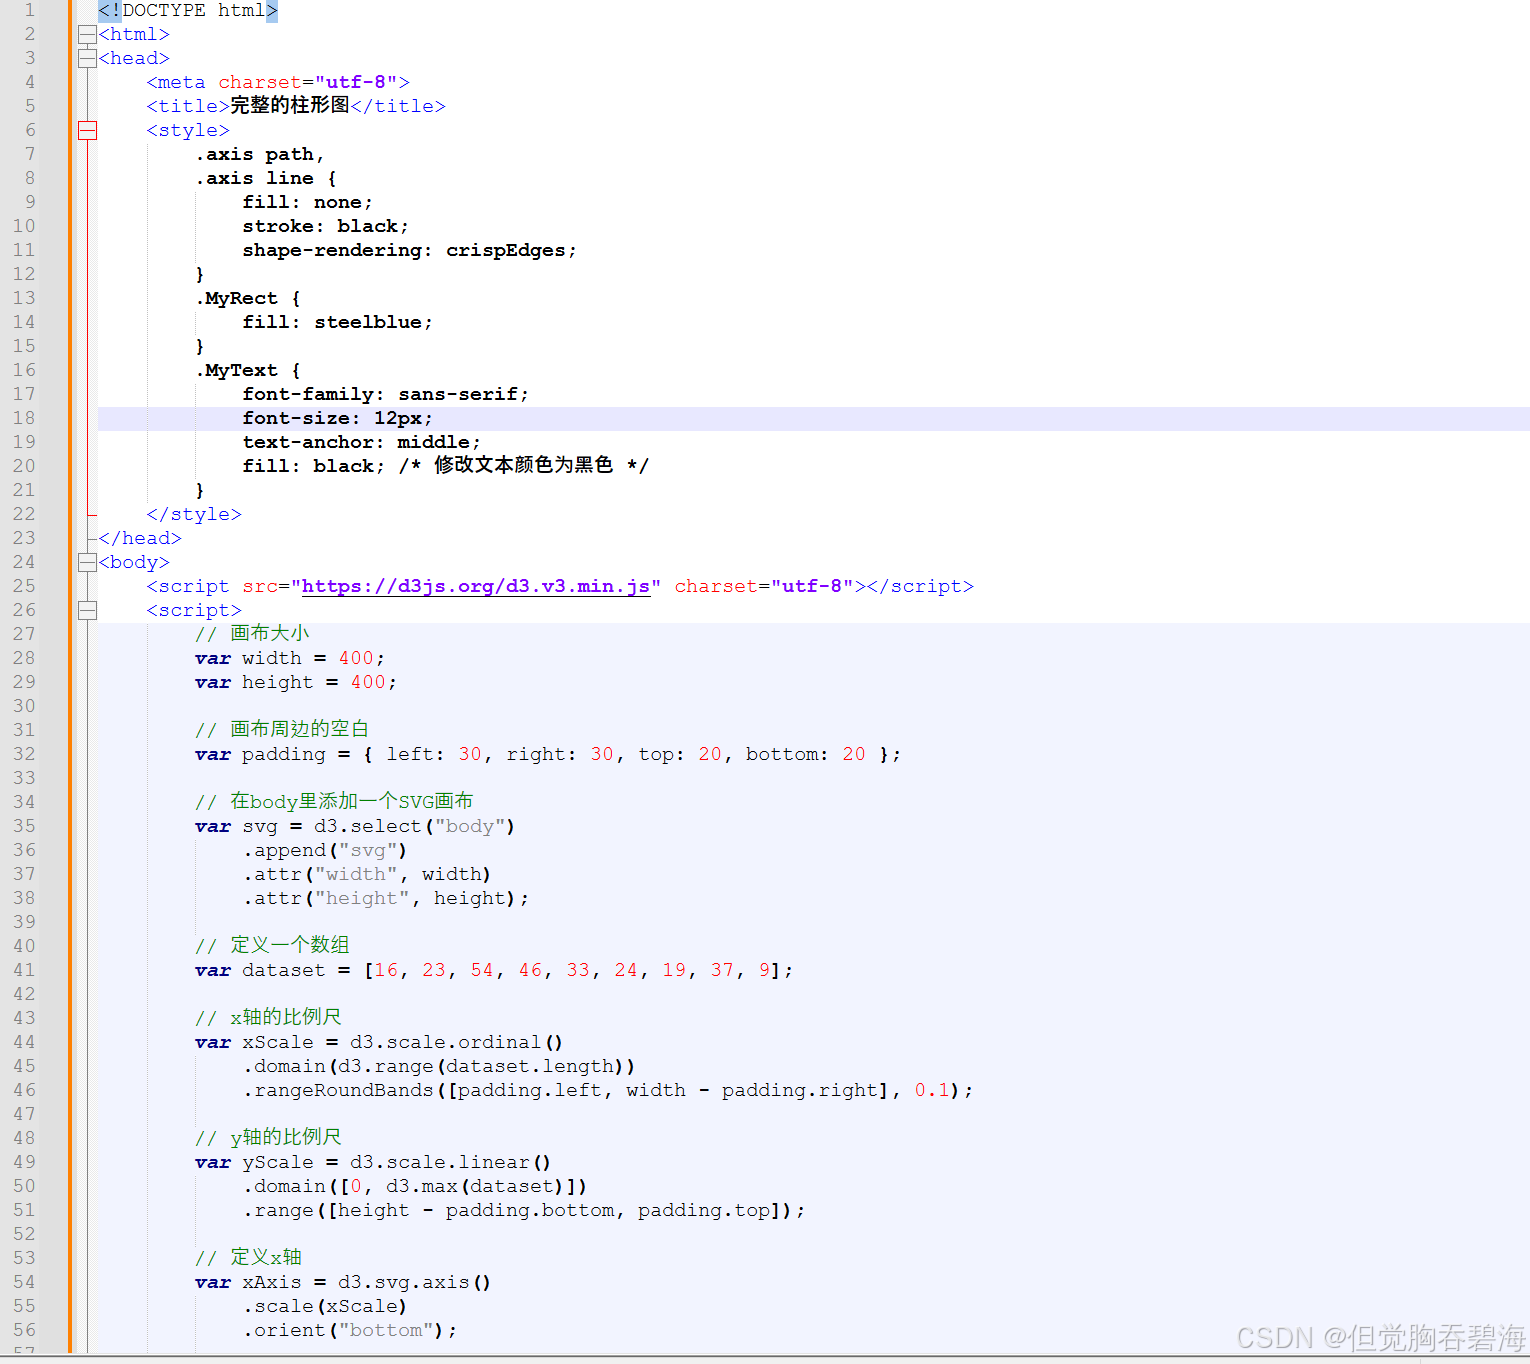Click 'd3.svg.axis()' code

coord(414,1282)
